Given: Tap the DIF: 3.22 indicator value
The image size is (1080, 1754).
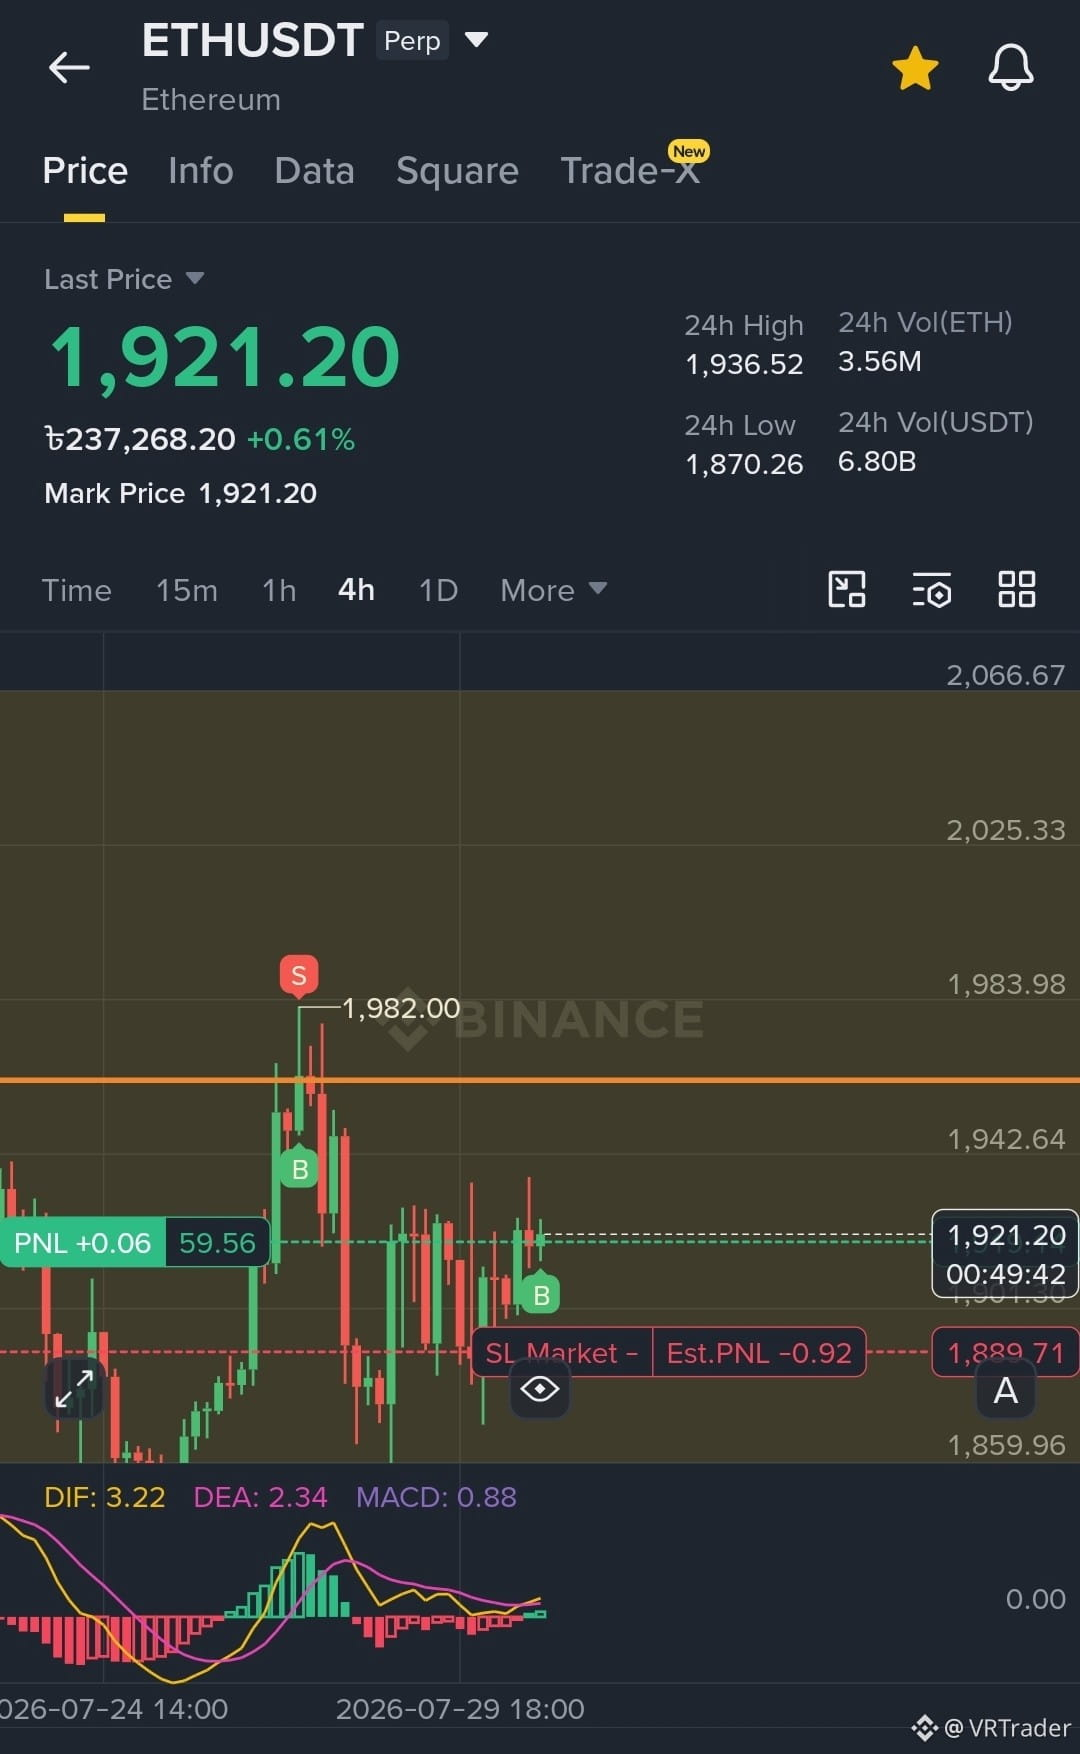Looking at the screenshot, I should point(105,1497).
